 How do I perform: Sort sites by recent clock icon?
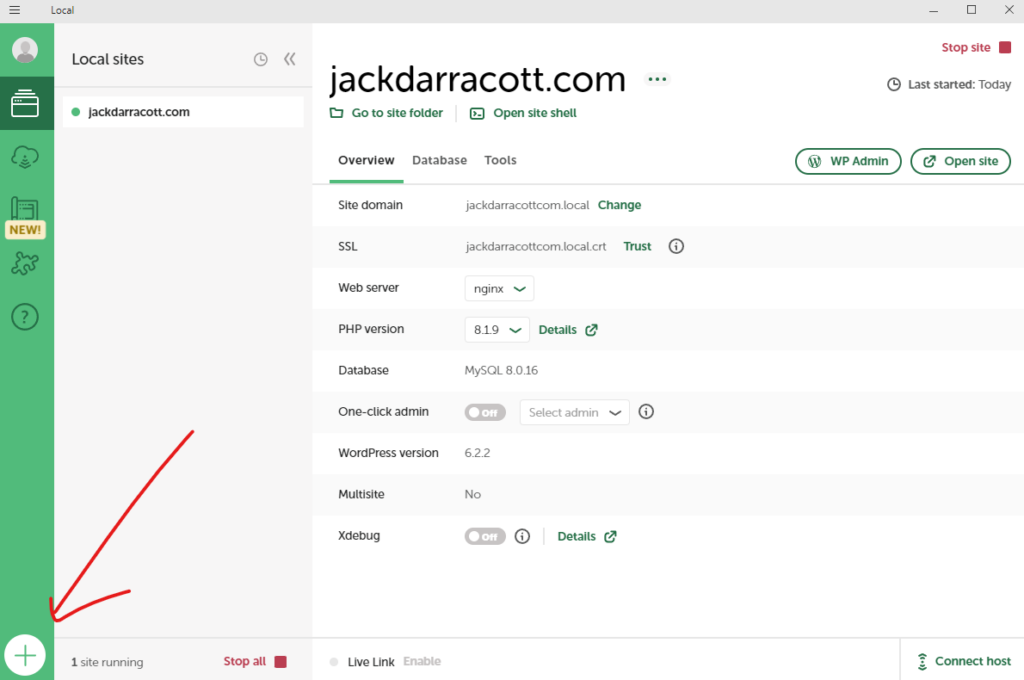point(261,59)
